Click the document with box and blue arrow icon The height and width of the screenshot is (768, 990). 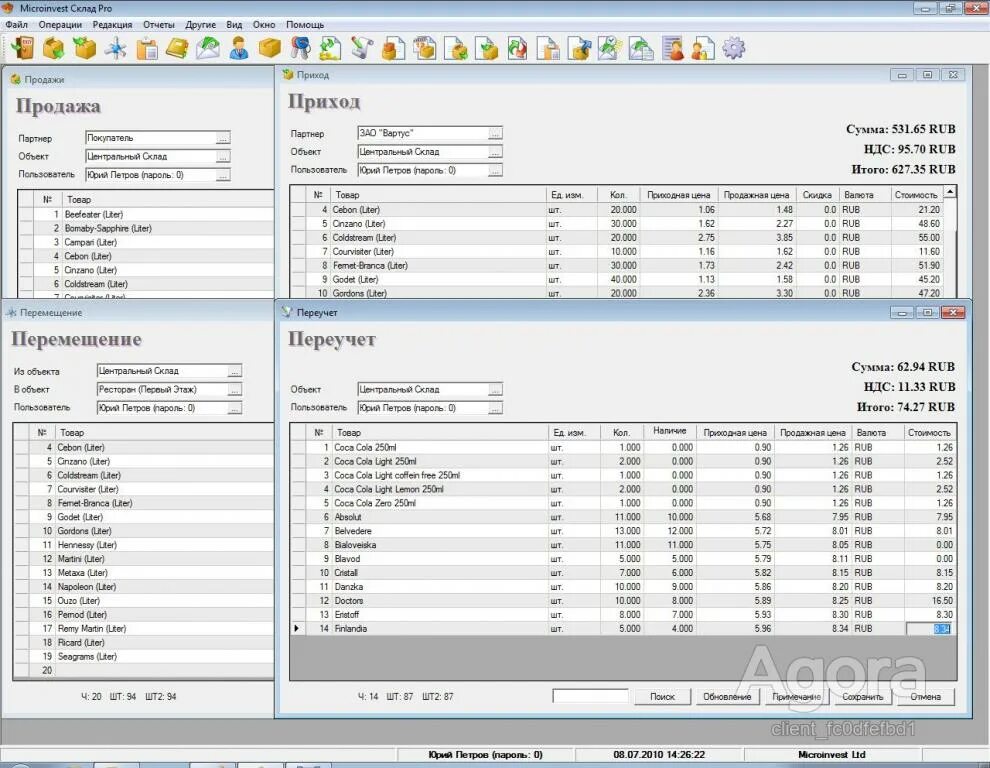click(579, 48)
